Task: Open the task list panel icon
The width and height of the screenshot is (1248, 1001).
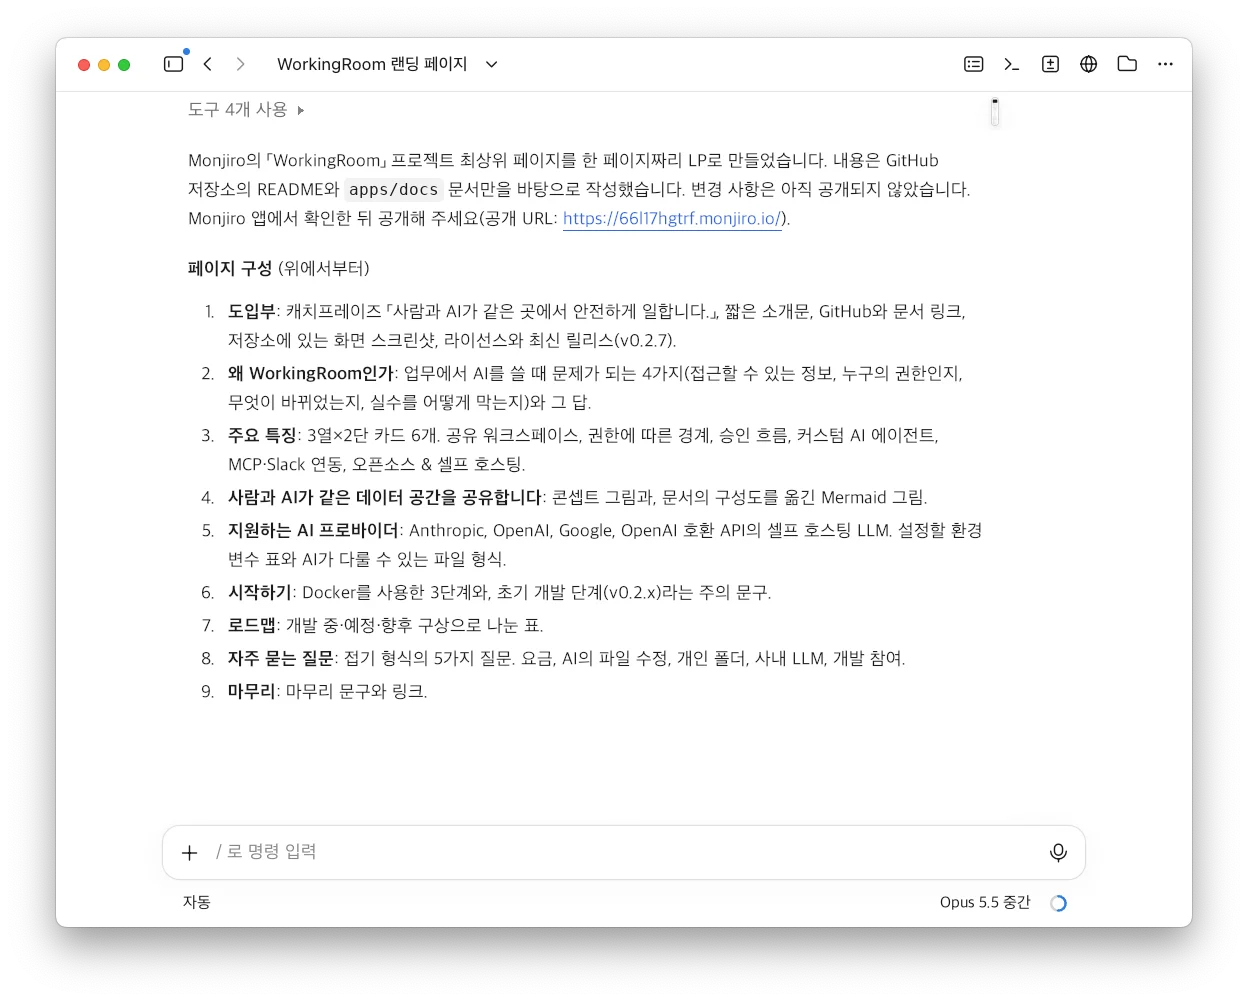Action: pos(973,64)
